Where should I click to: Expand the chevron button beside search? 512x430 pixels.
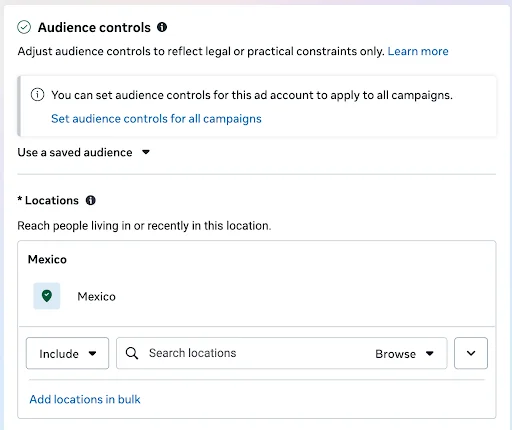click(471, 353)
